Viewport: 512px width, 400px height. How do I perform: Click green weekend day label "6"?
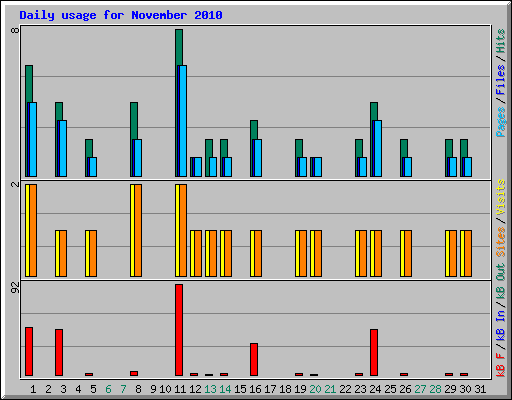click(x=108, y=389)
